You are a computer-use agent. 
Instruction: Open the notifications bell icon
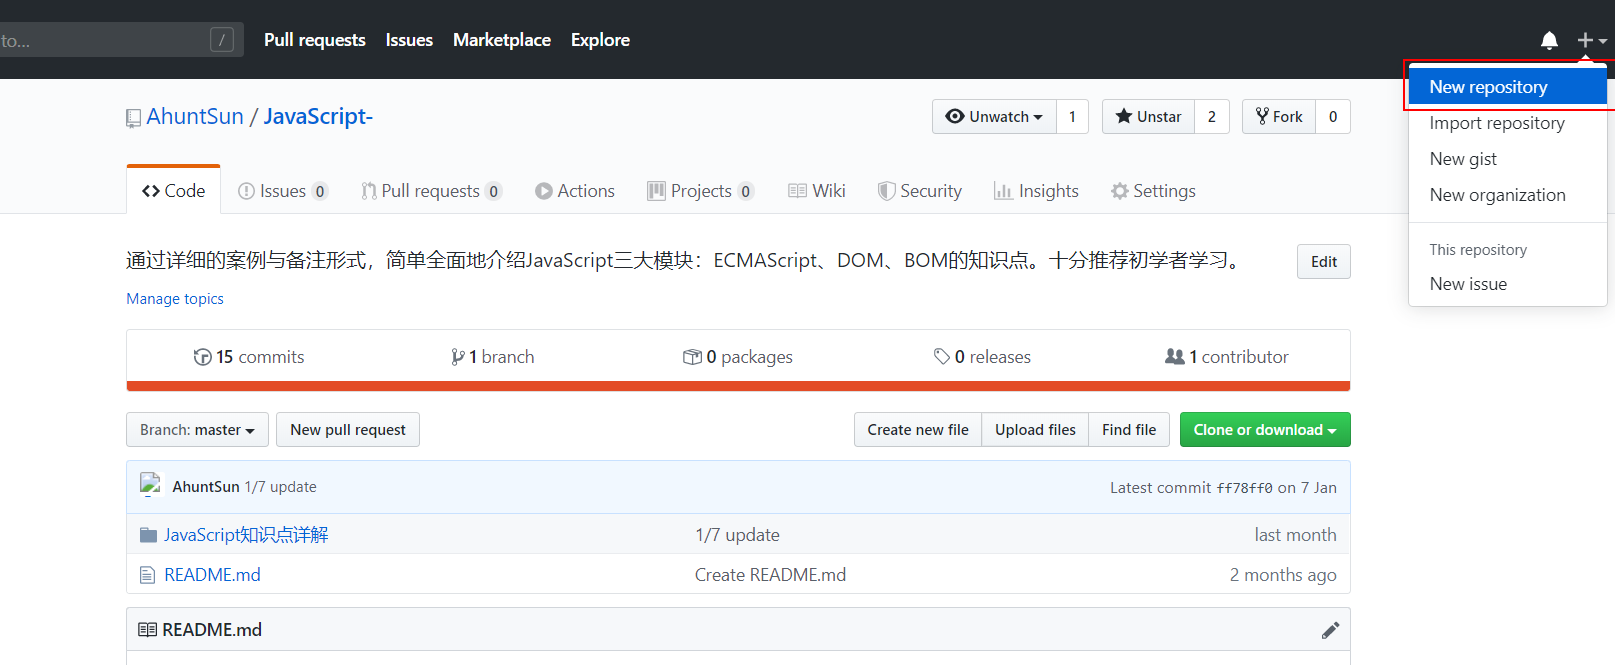pos(1549,40)
